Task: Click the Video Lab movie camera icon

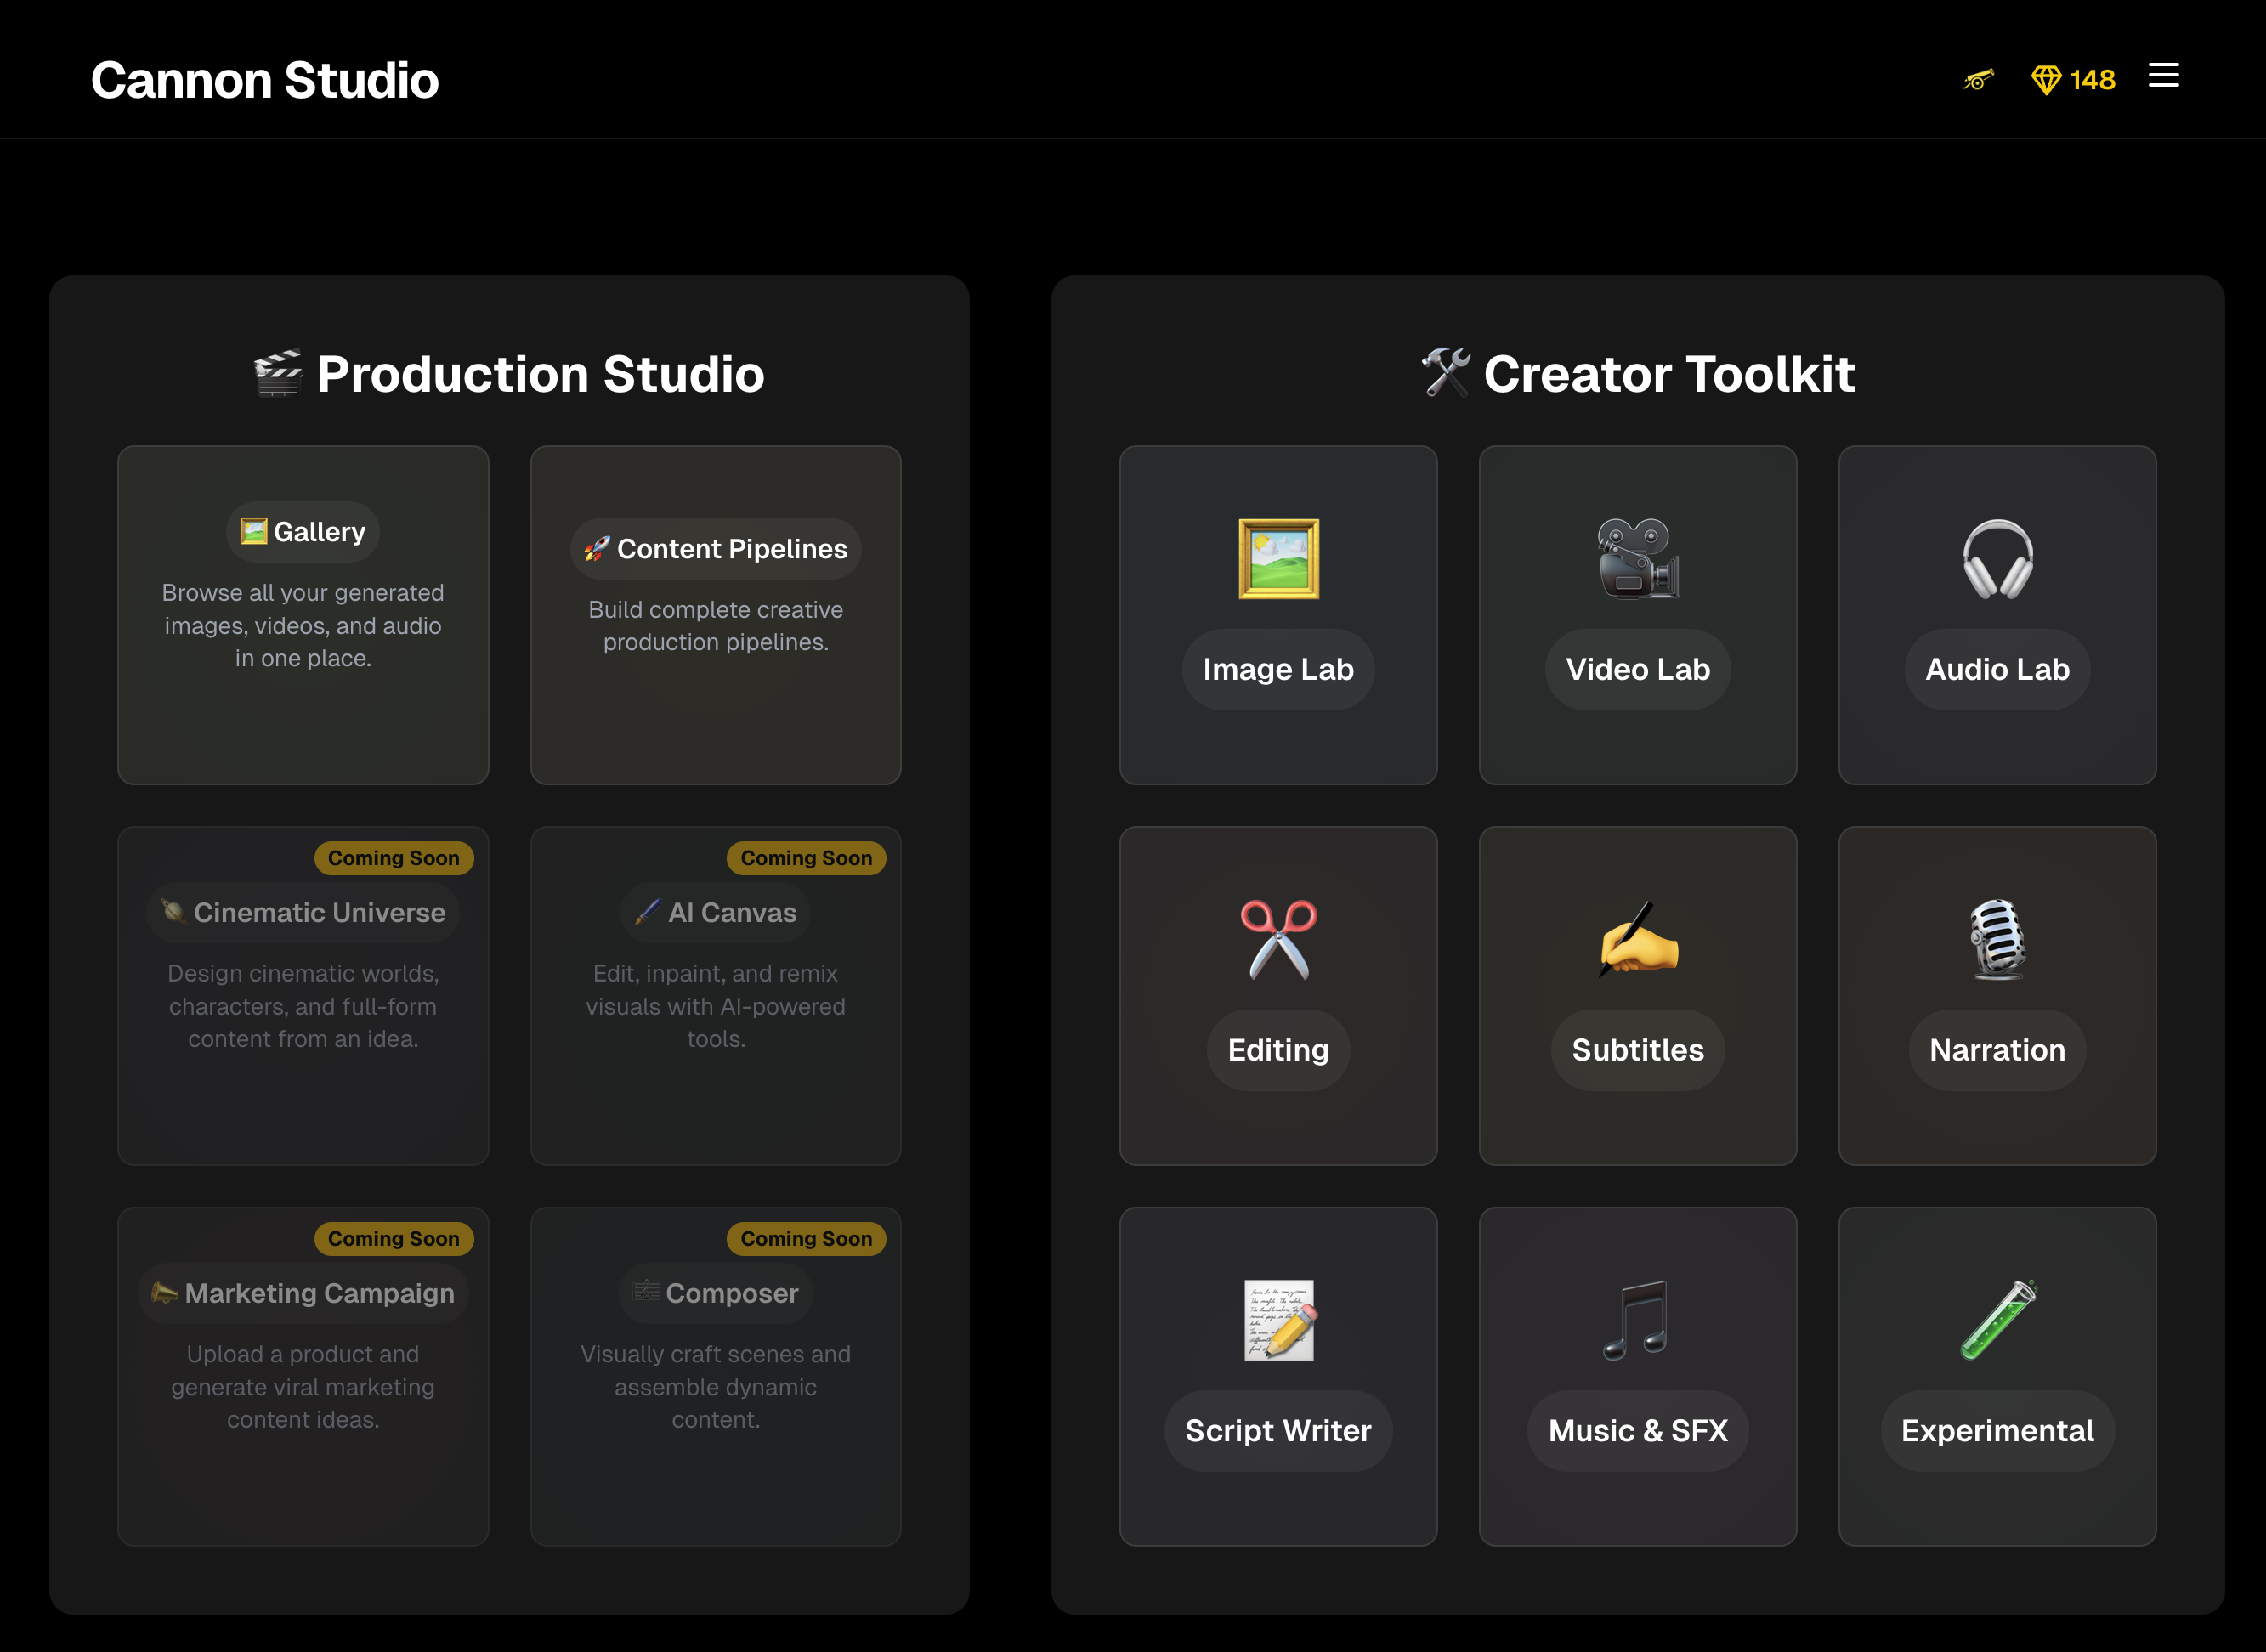Action: [1637, 559]
